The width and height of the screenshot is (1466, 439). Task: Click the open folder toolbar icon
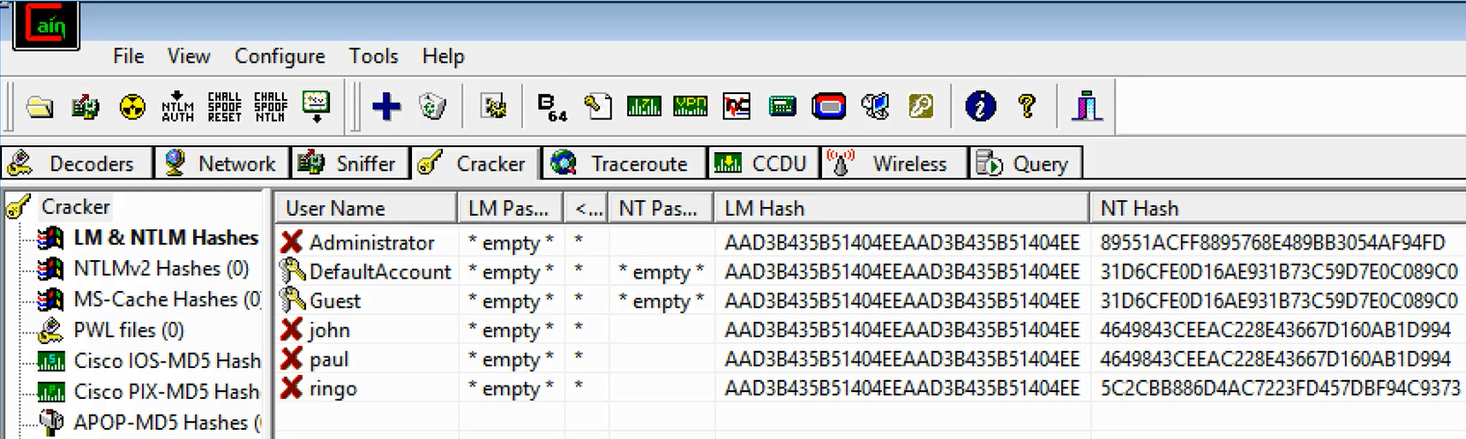pos(40,107)
